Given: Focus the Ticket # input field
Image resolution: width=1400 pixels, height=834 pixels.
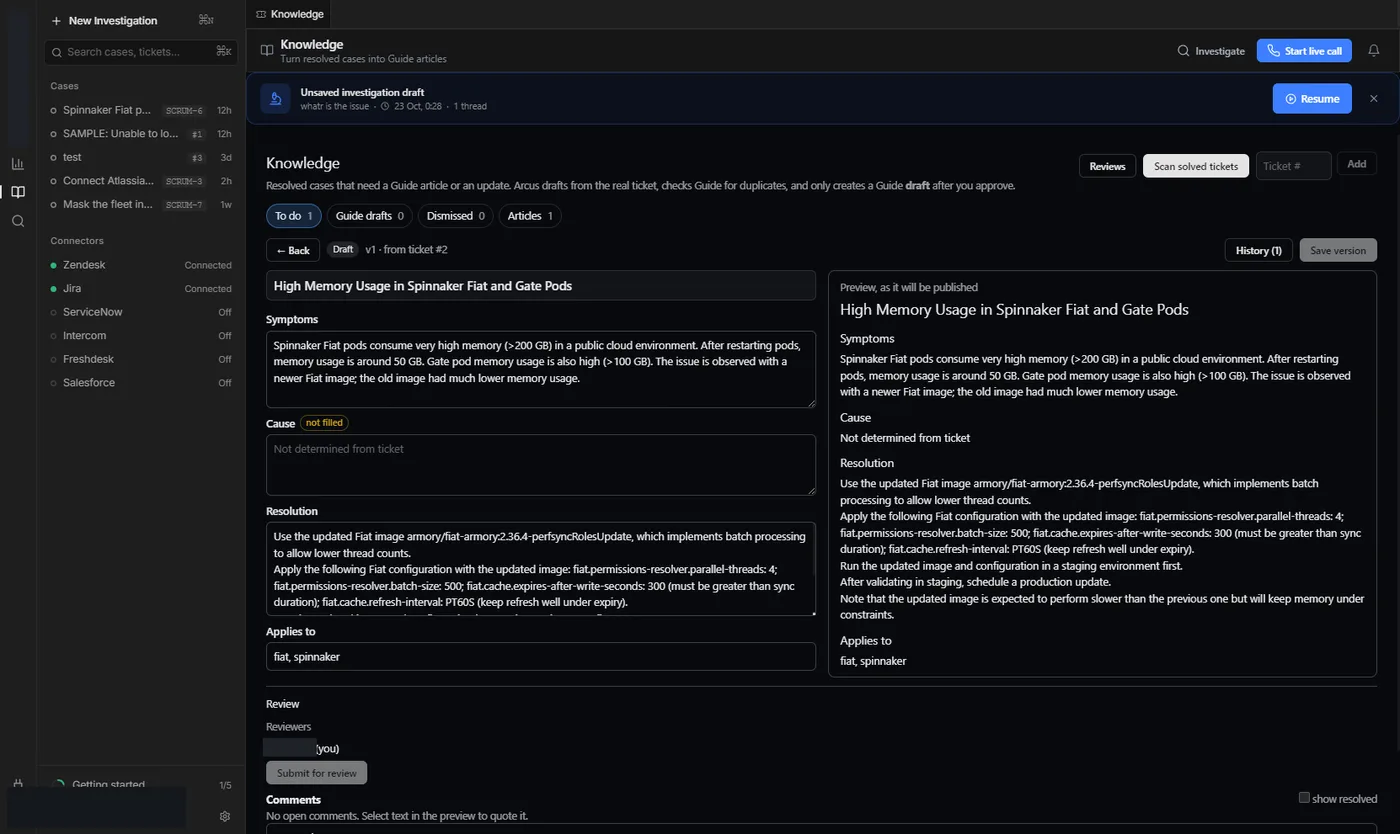Looking at the screenshot, I should (x=1293, y=166).
